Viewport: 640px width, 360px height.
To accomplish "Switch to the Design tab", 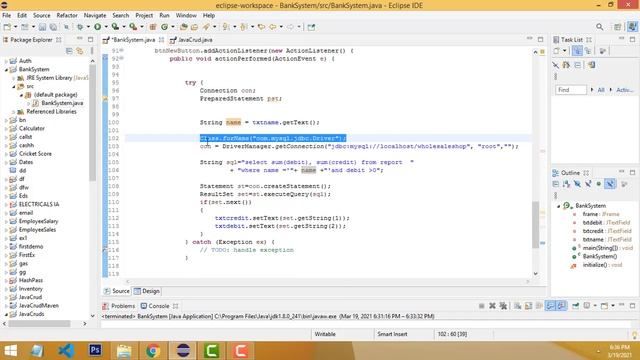I will point(147,291).
